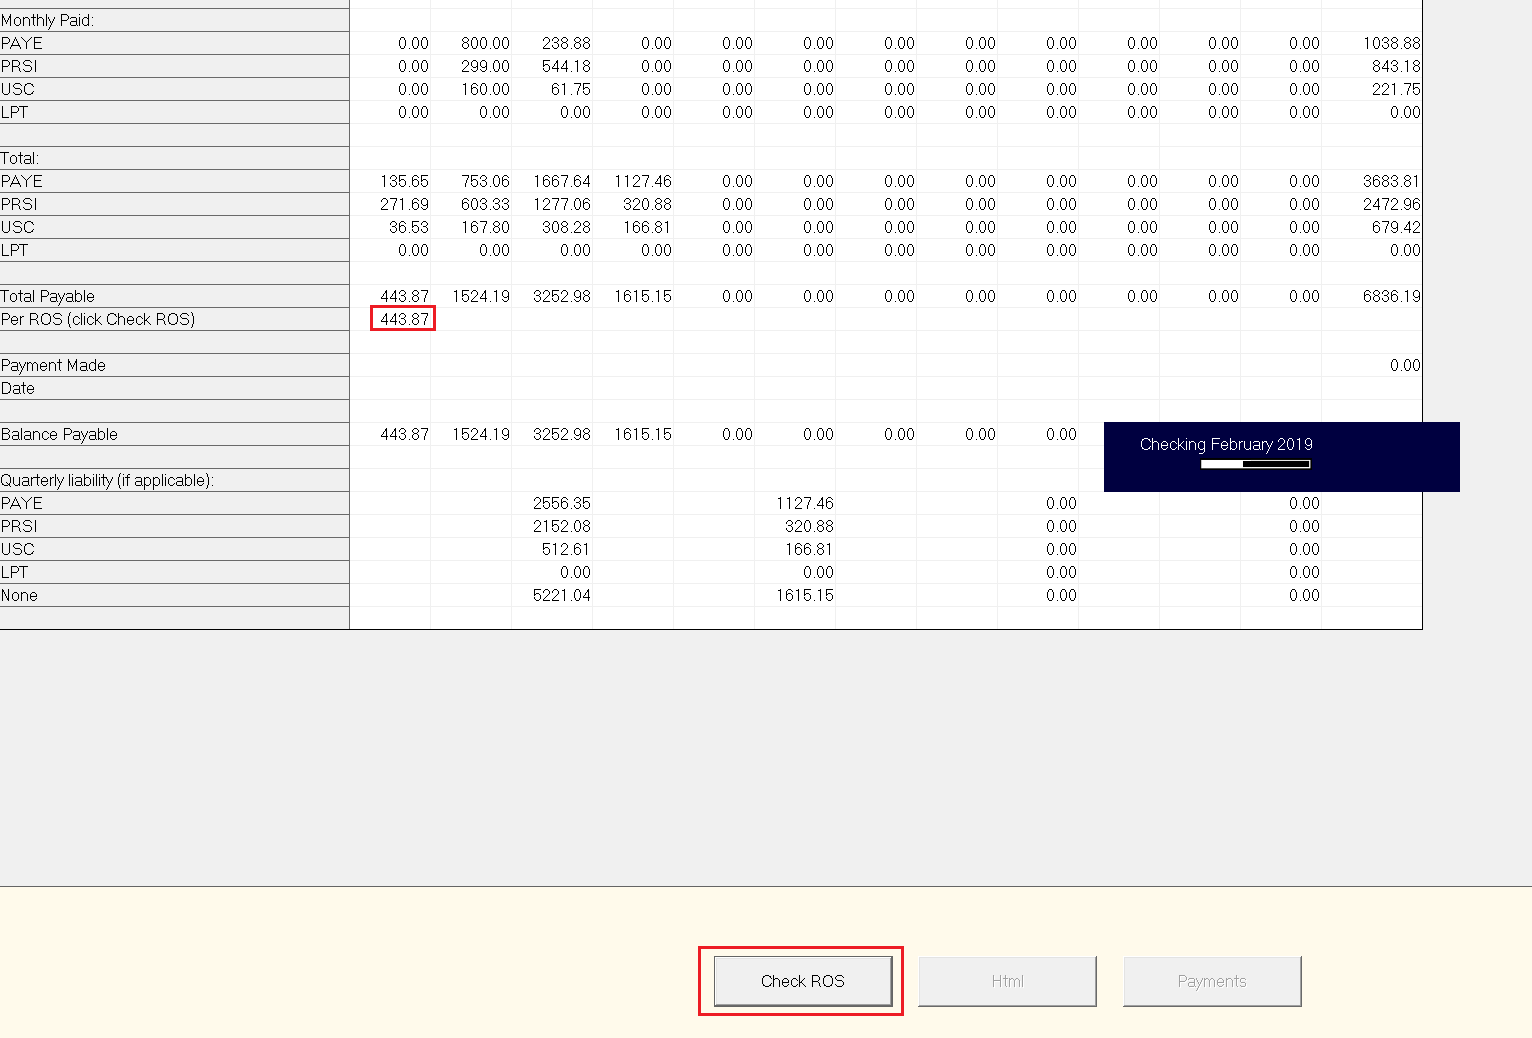Select the Monthly Paid PAYE value 800.00

click(485, 43)
